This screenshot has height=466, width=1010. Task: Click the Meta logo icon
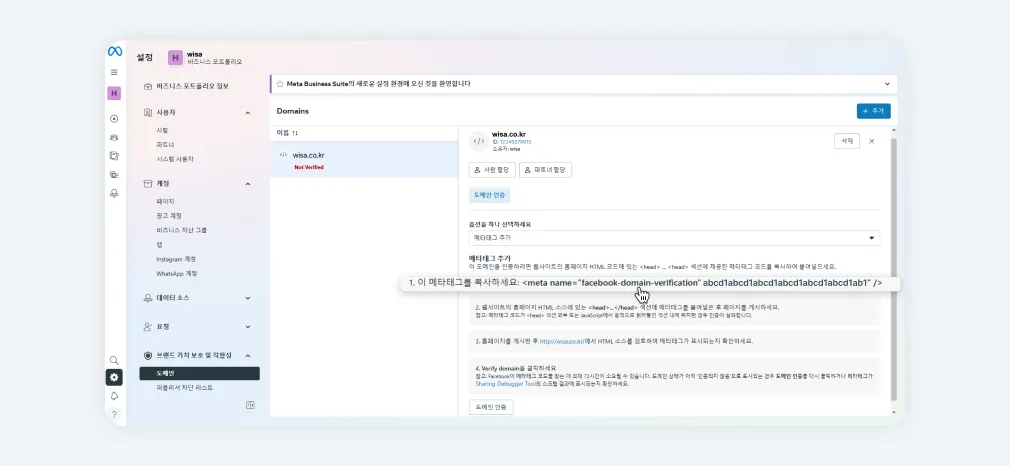[114, 52]
